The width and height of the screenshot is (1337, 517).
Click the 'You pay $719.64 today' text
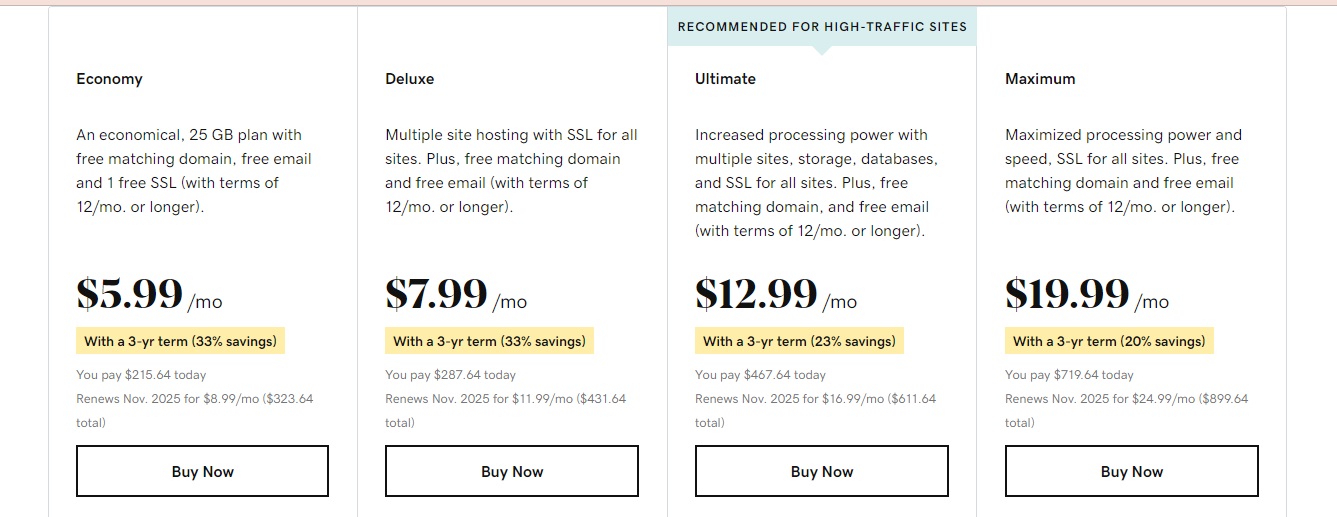coord(1069,375)
